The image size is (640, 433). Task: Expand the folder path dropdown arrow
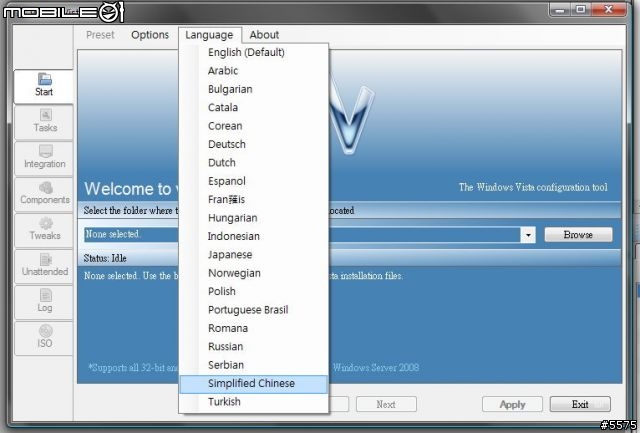tap(528, 235)
